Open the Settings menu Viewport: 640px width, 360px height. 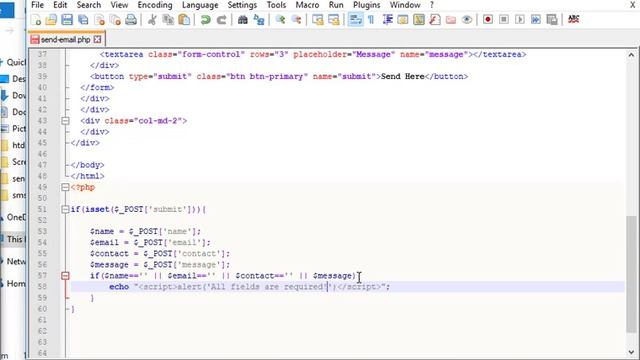pyautogui.click(x=242, y=5)
